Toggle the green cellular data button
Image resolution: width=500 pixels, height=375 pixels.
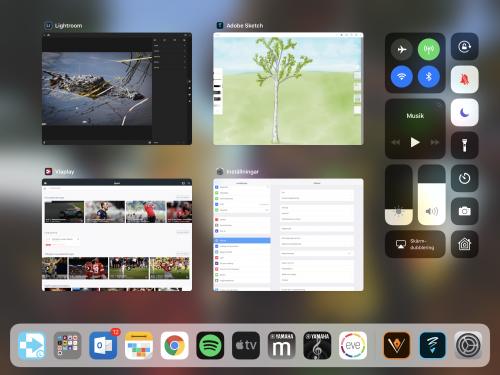click(x=429, y=49)
